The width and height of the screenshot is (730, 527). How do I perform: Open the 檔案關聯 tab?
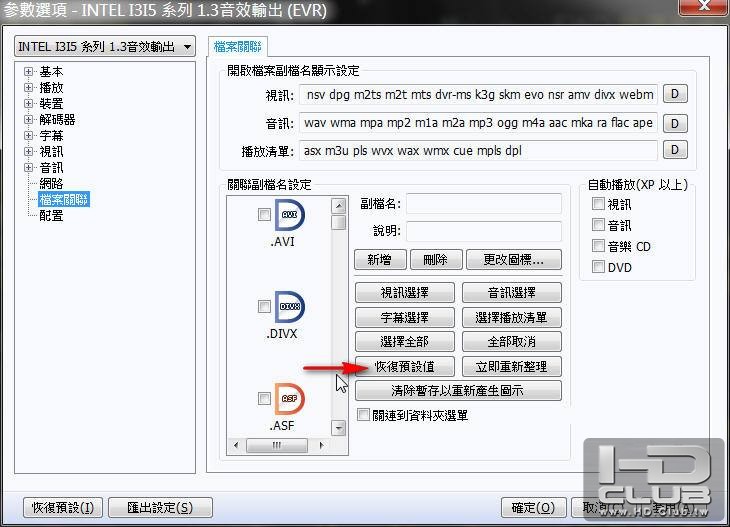click(237, 47)
